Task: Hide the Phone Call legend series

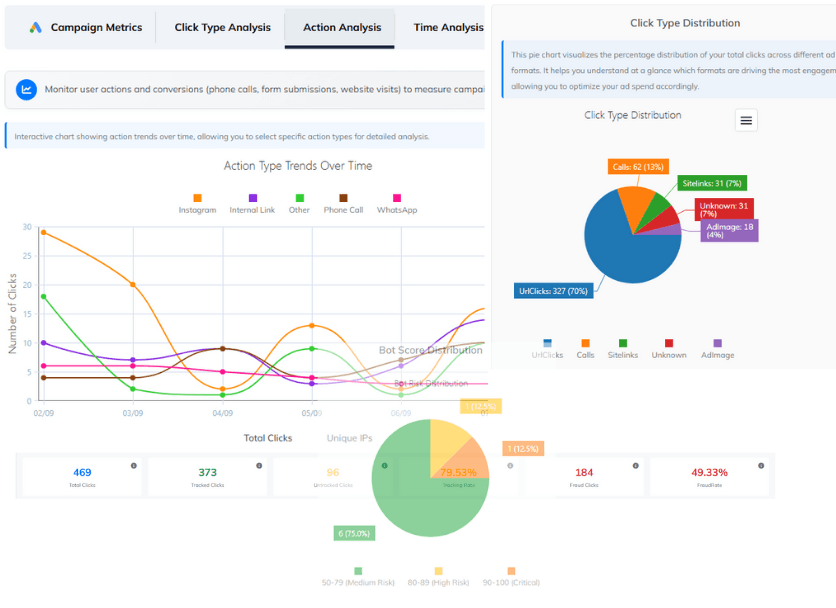Action: point(343,204)
